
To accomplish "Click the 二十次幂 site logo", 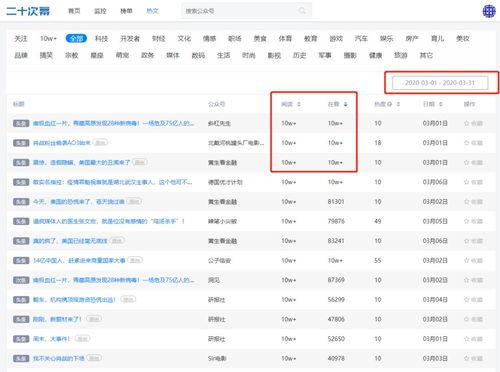I will tap(28, 11).
